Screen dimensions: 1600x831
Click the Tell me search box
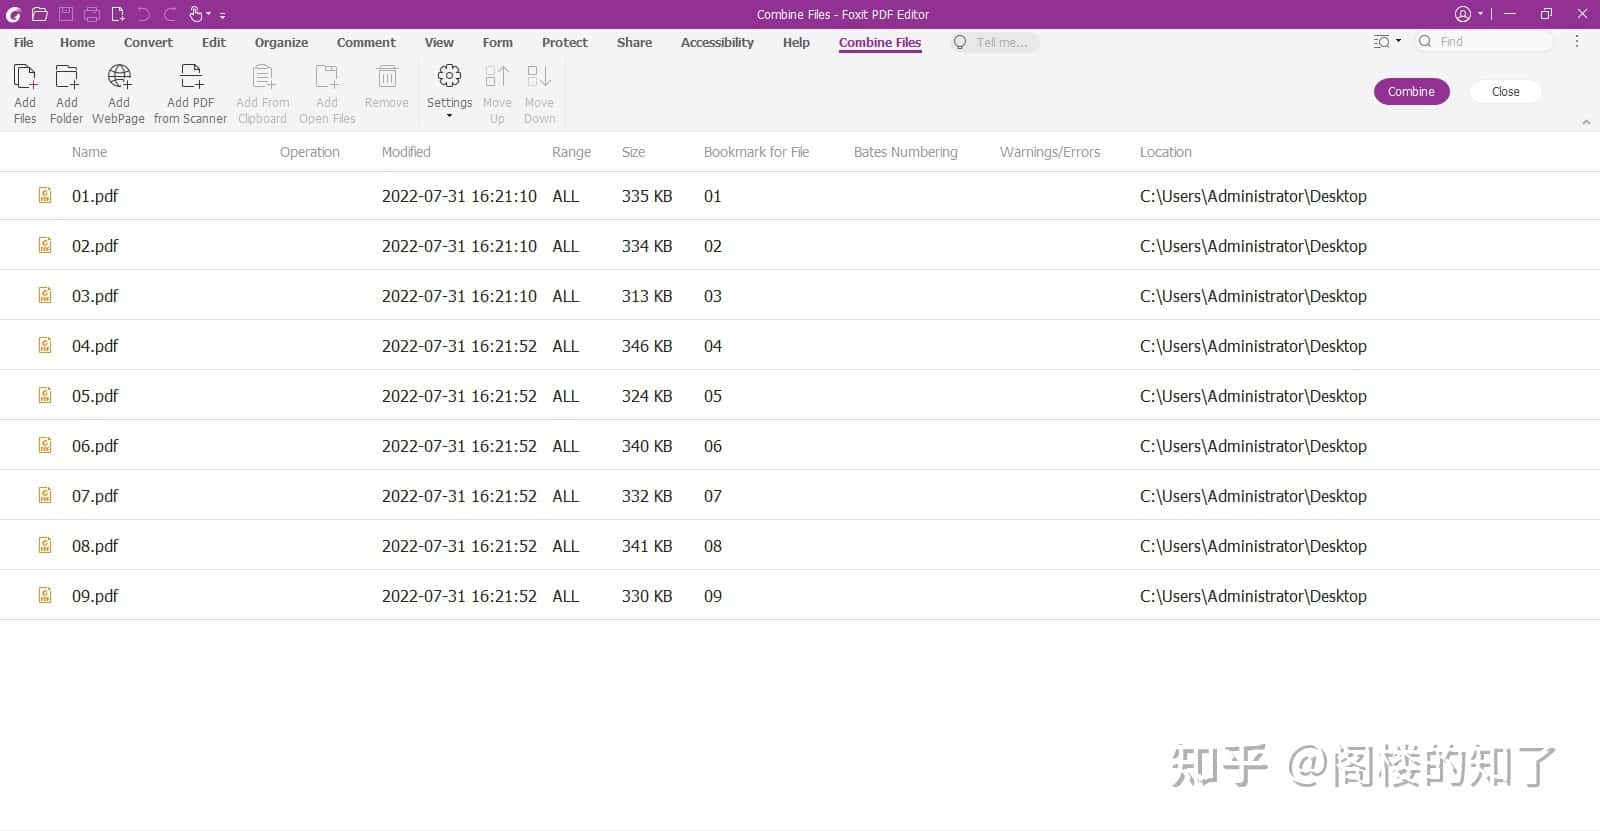[995, 42]
